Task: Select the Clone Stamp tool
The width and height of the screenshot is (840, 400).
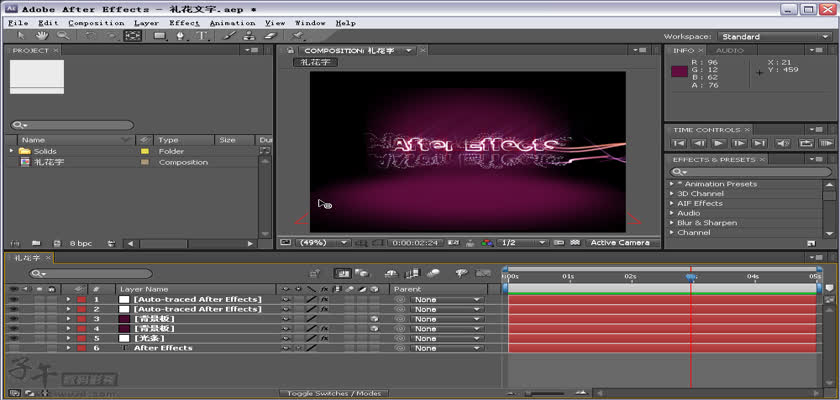Action: click(x=249, y=36)
